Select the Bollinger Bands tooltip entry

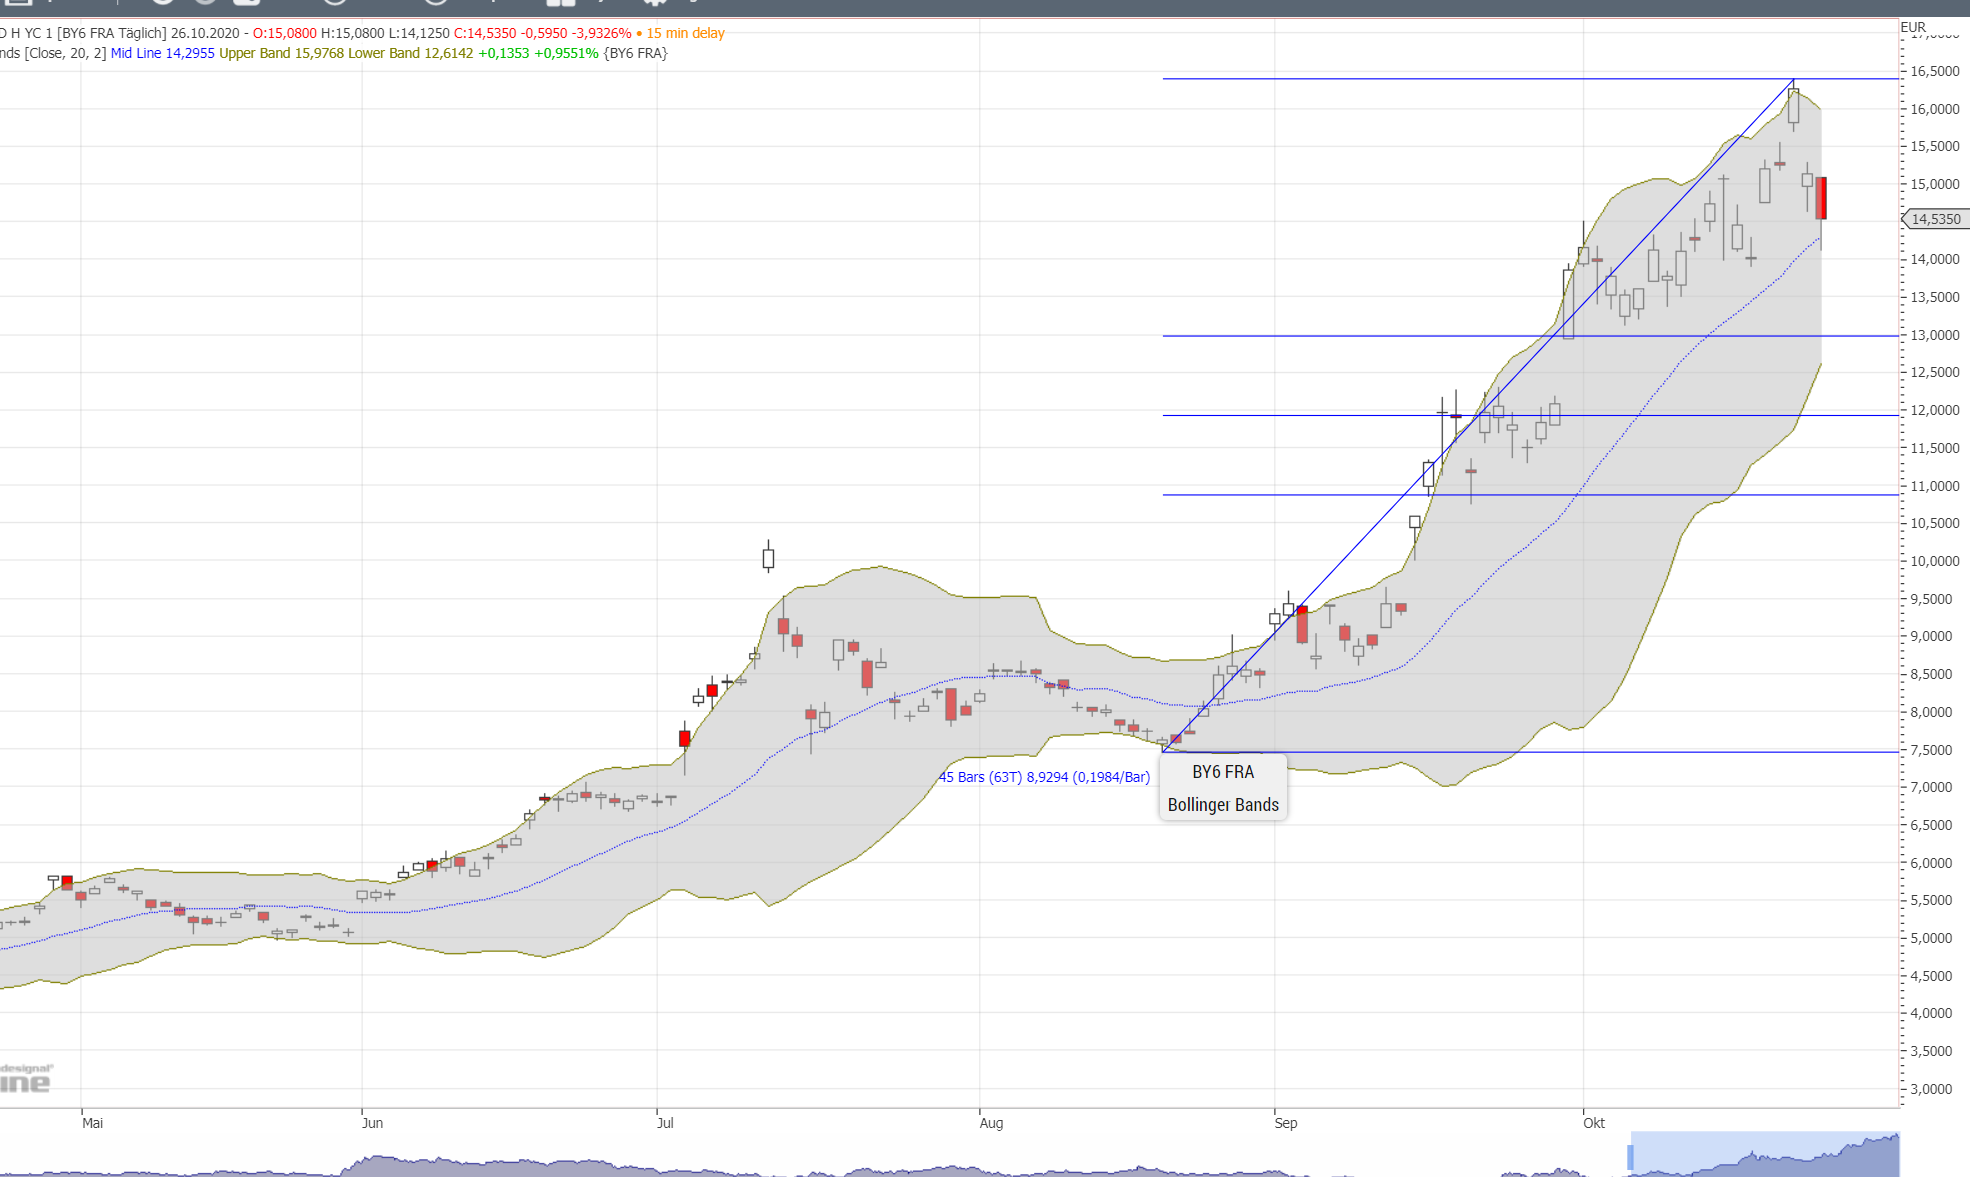tap(1222, 805)
